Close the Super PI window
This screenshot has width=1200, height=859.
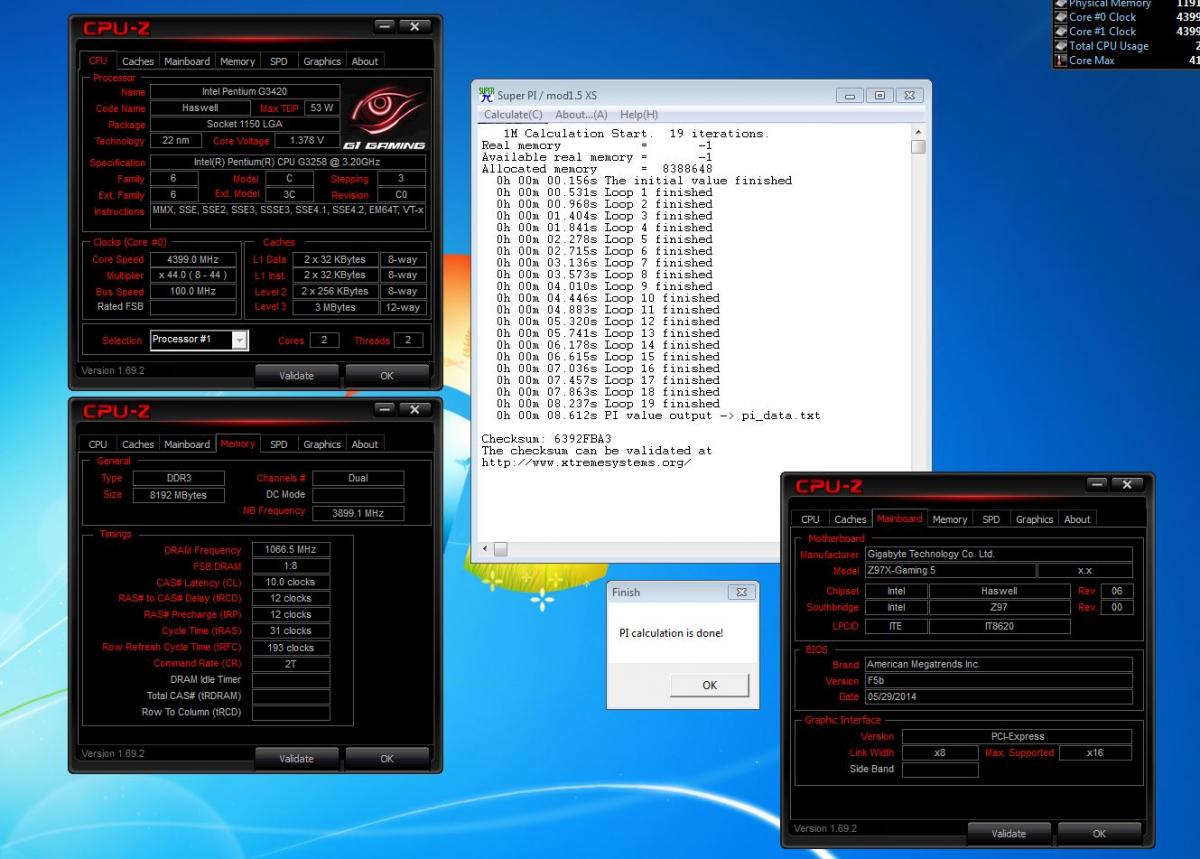[x=909, y=95]
